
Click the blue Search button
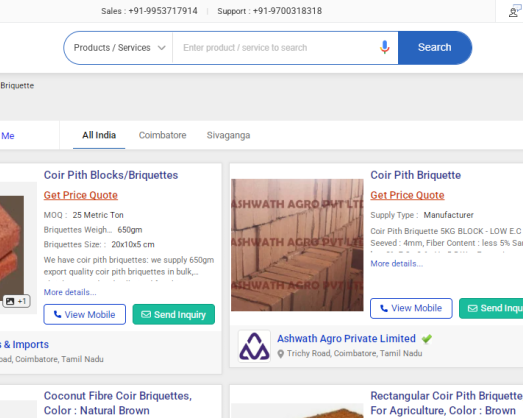point(435,48)
